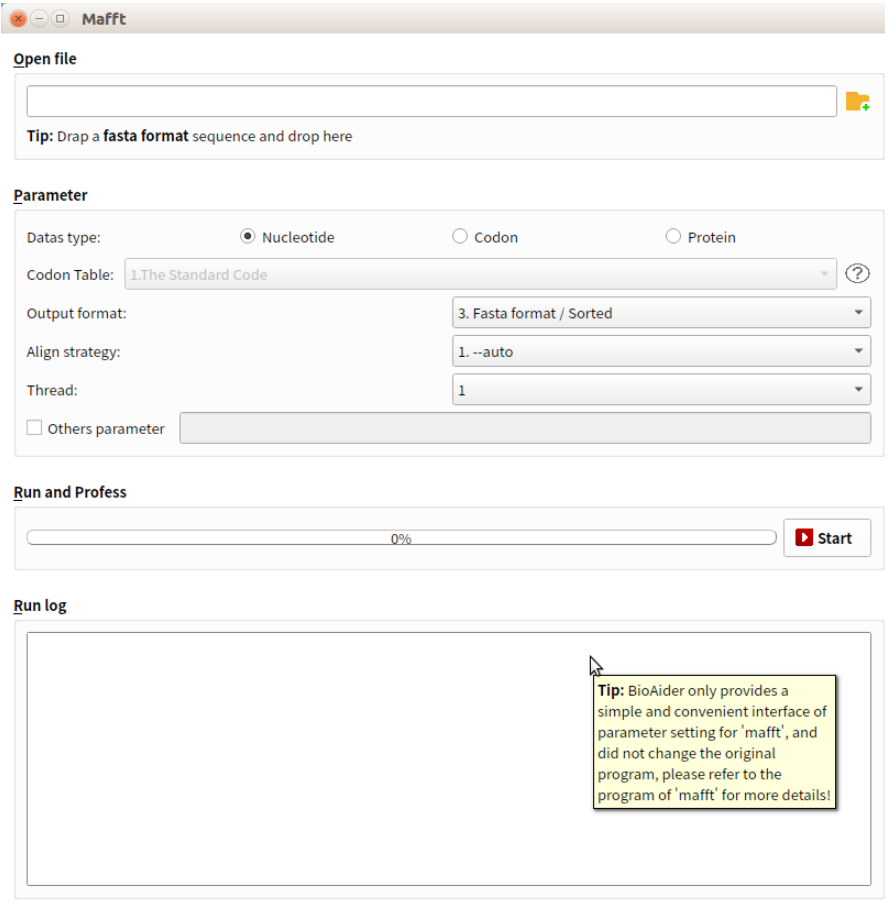Click the 0% progress bar

click(401, 538)
